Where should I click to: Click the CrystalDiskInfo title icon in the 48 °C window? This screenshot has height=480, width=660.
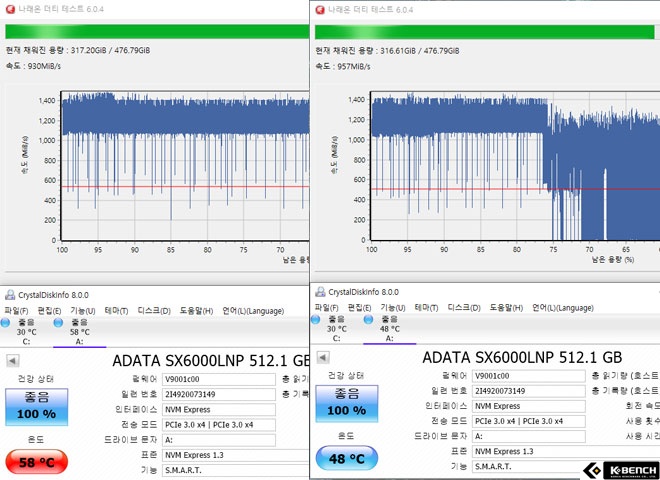tap(320, 292)
